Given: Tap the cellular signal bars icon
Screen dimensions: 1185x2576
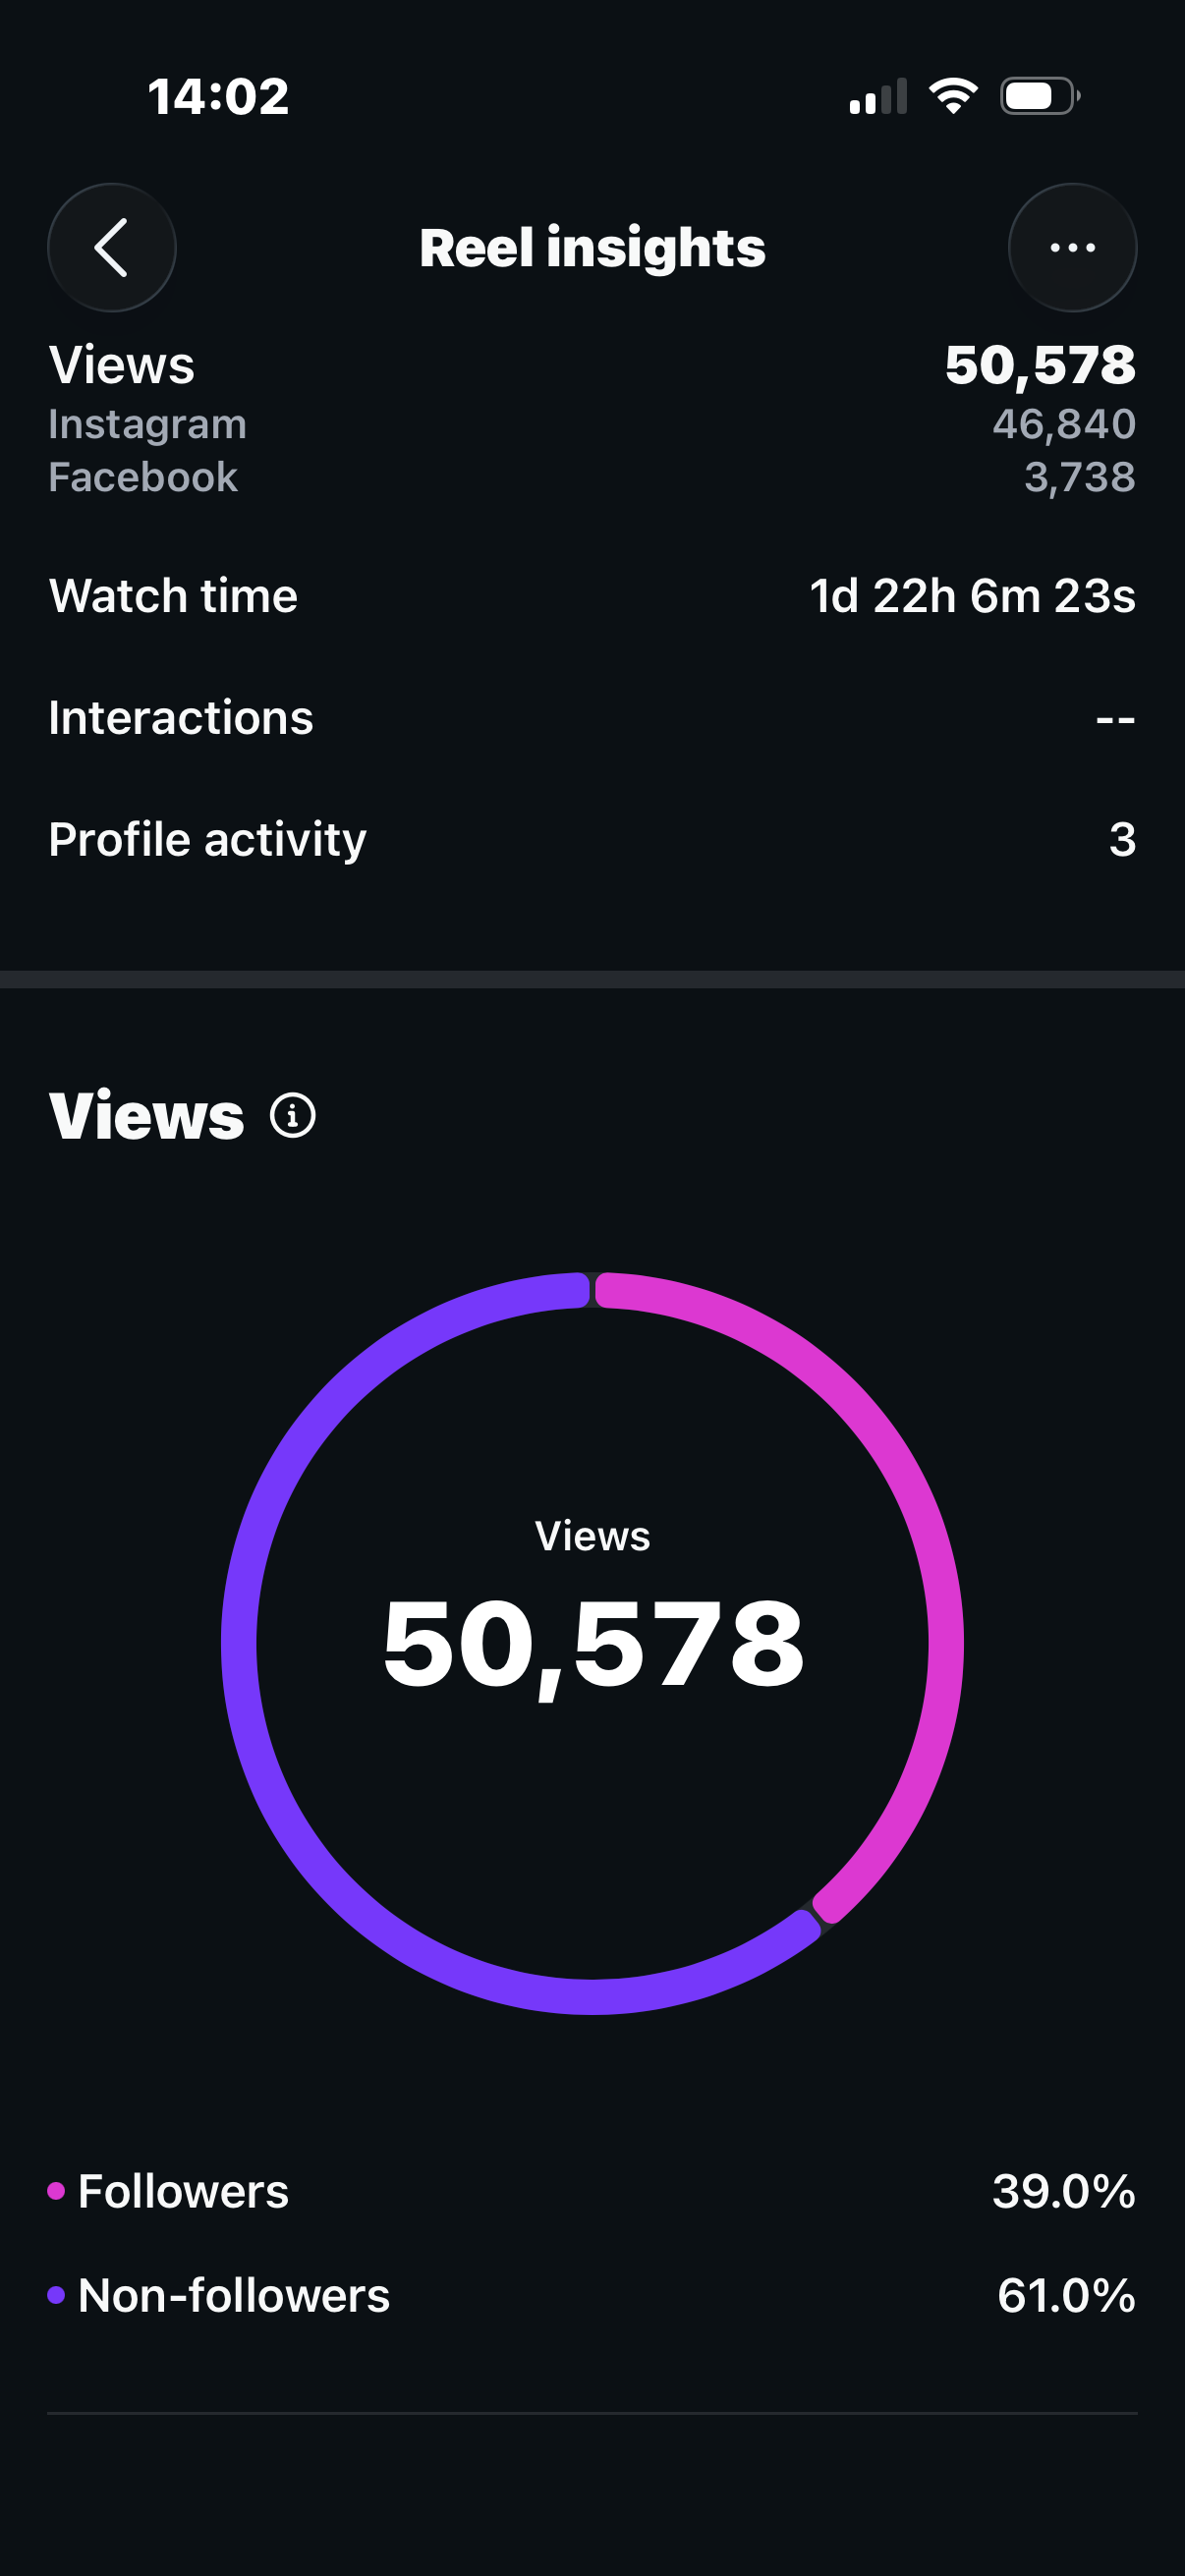Looking at the screenshot, I should coord(878,96).
